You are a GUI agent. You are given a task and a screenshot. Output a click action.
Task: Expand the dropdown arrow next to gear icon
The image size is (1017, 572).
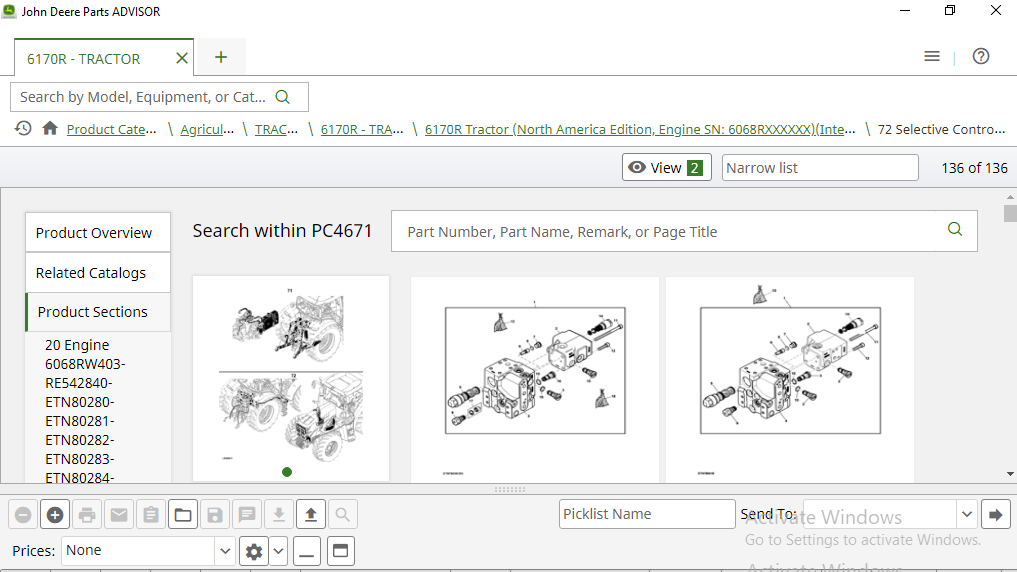click(x=279, y=551)
